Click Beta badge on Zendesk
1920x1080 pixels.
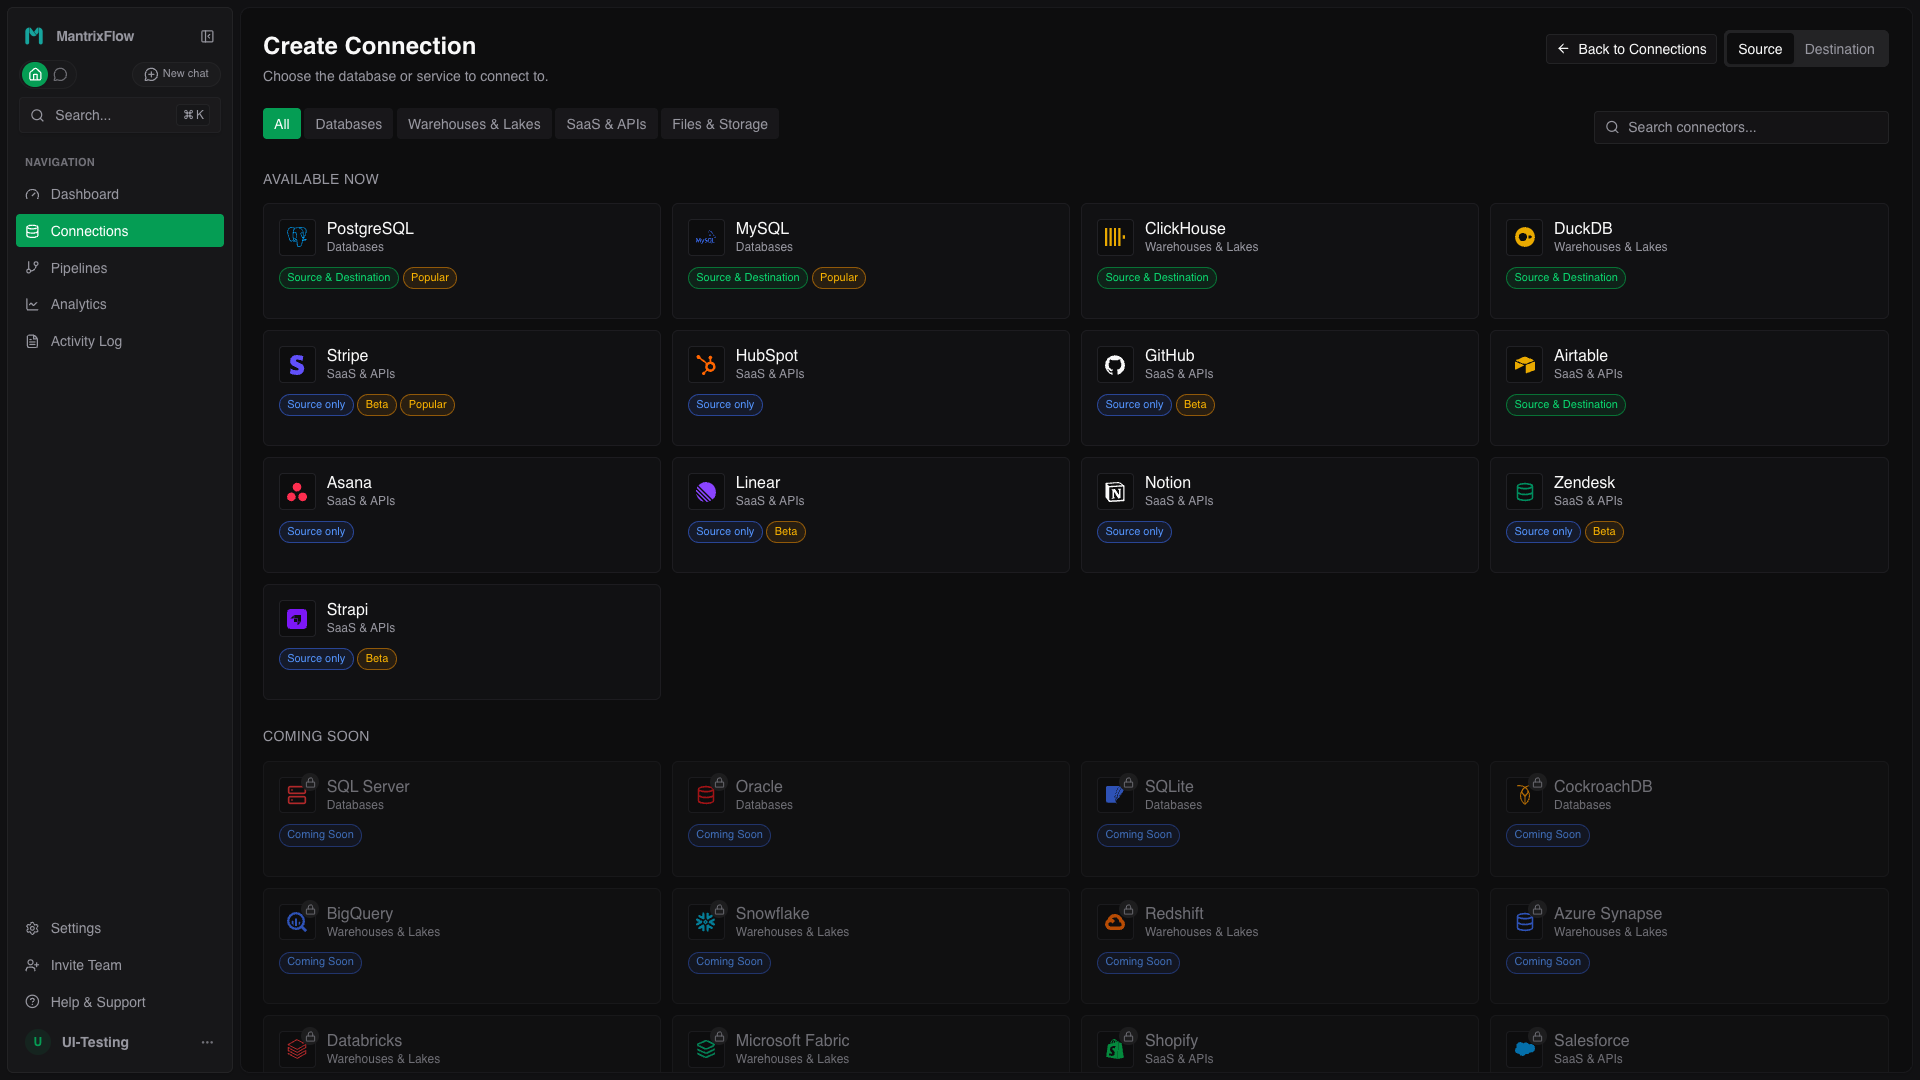click(1604, 532)
